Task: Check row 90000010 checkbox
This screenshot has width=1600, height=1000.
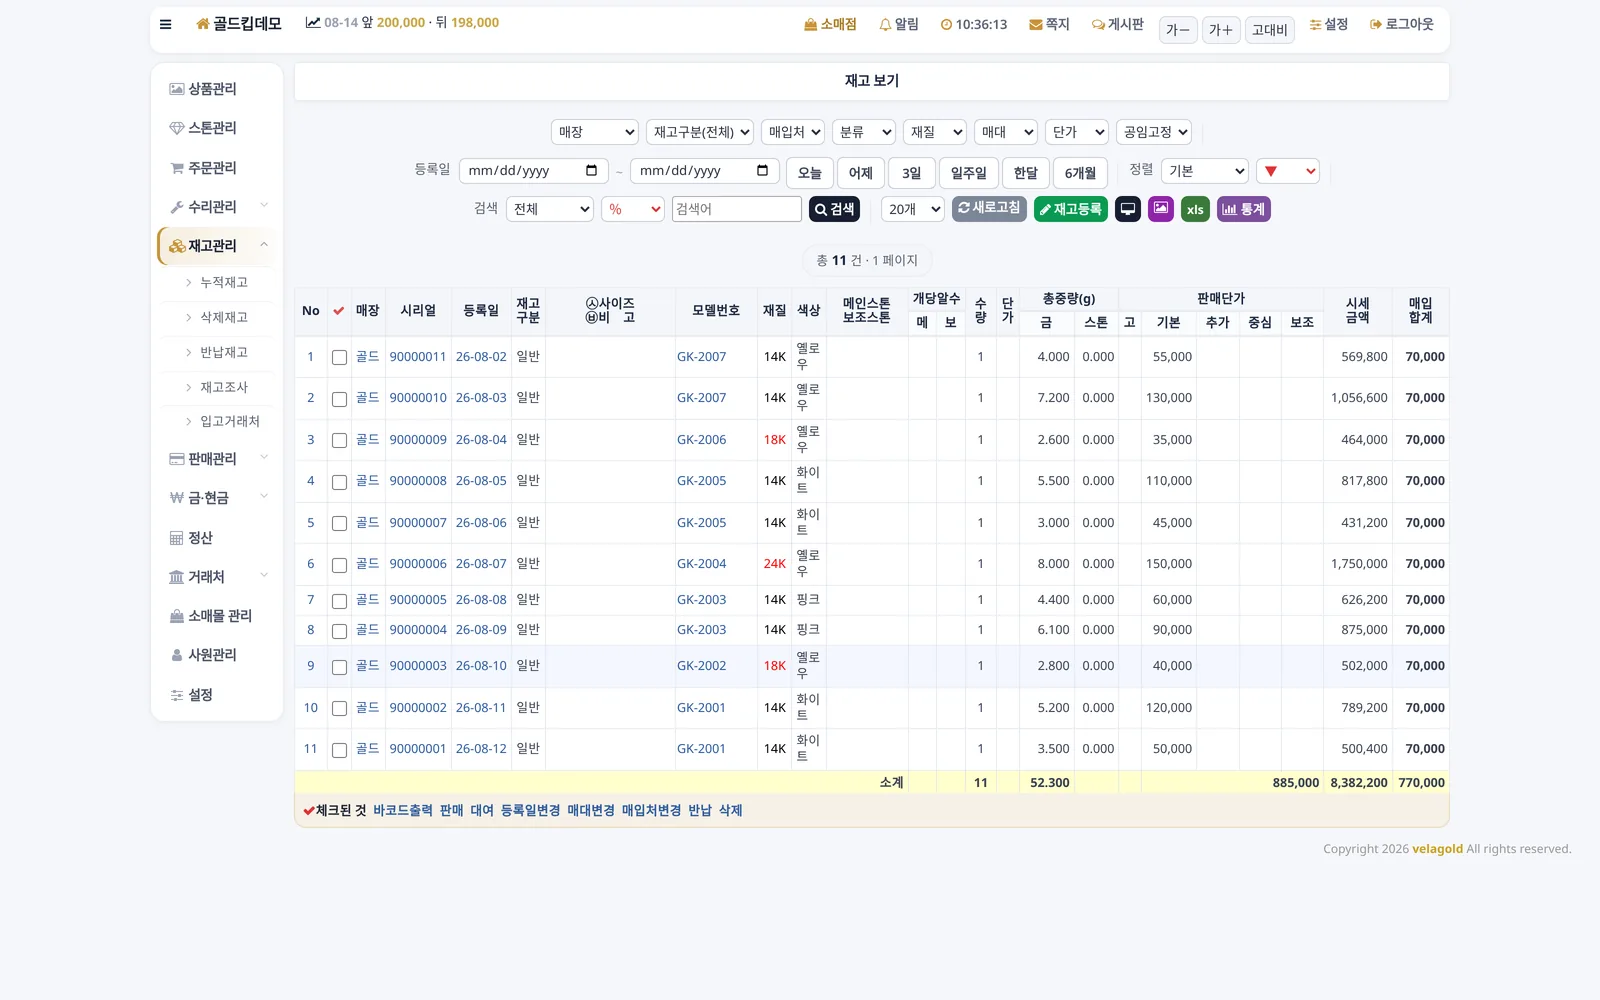Action: 340,399
